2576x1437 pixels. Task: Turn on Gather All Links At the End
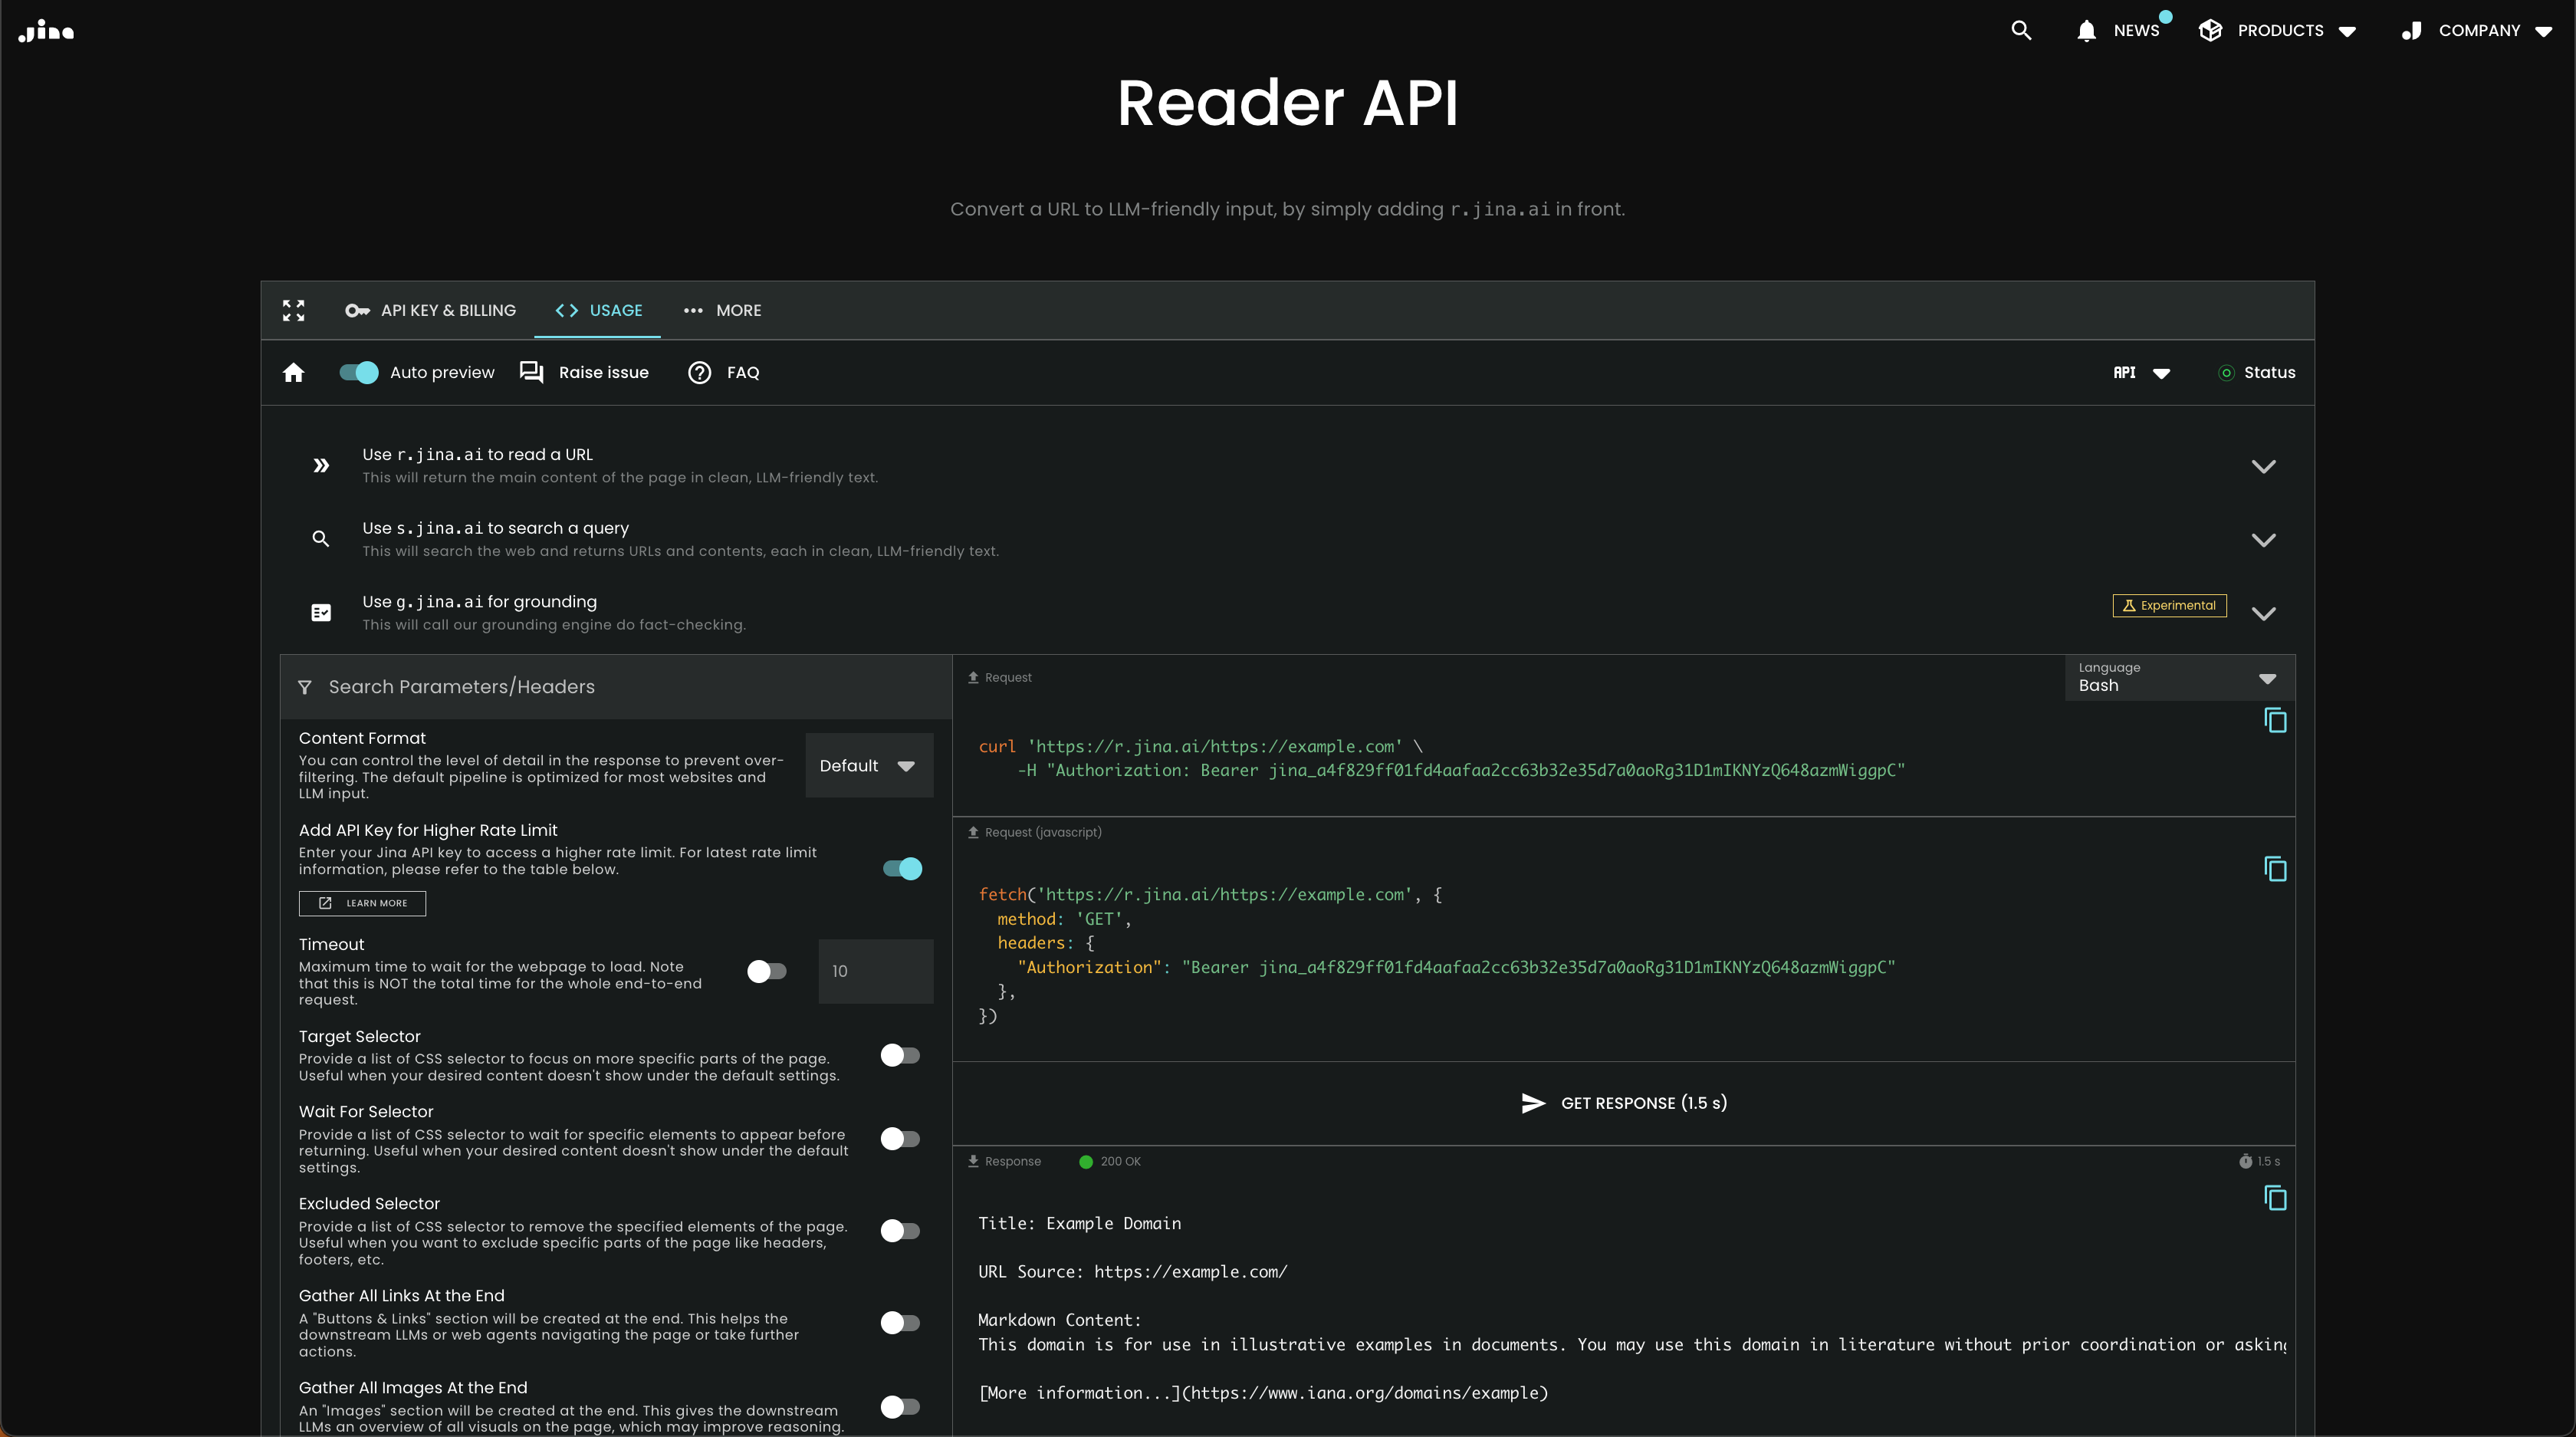[900, 1322]
